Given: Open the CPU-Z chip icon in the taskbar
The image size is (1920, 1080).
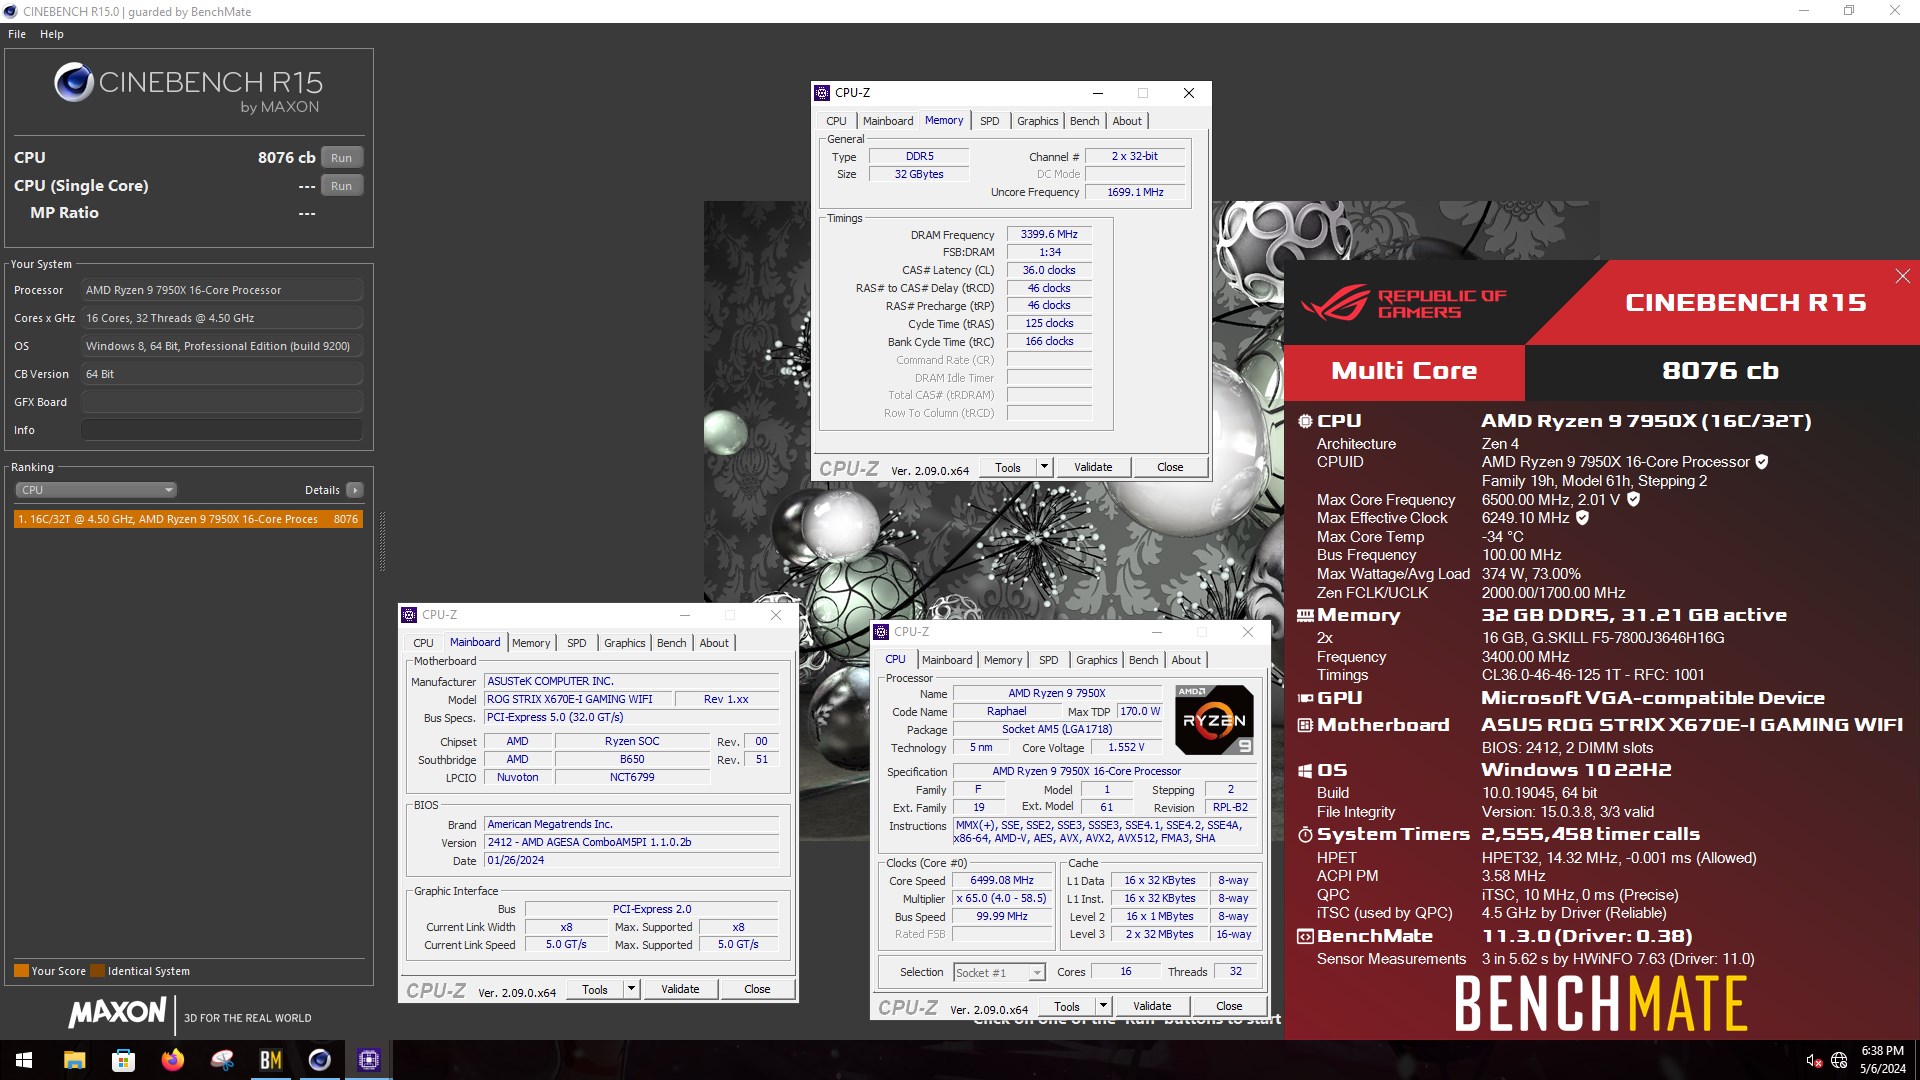Looking at the screenshot, I should (369, 1060).
